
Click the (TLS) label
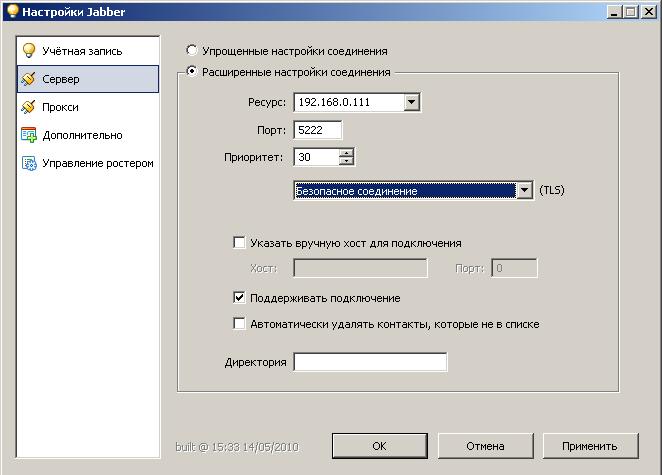click(x=552, y=190)
